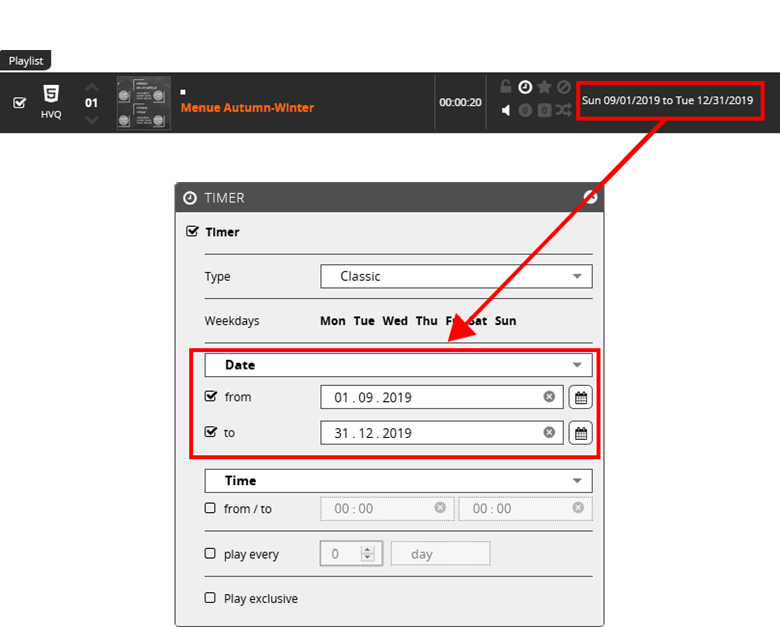The height and width of the screenshot is (627, 780).
Task: Open calendar picker for the from date
Action: pyautogui.click(x=581, y=397)
